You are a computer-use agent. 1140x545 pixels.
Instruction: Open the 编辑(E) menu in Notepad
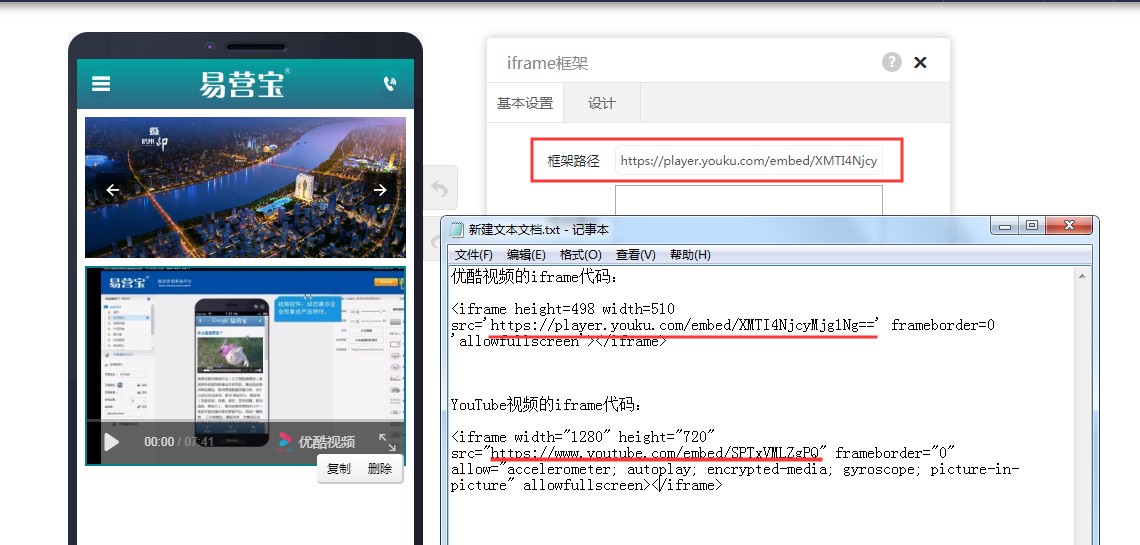pyautogui.click(x=526, y=255)
